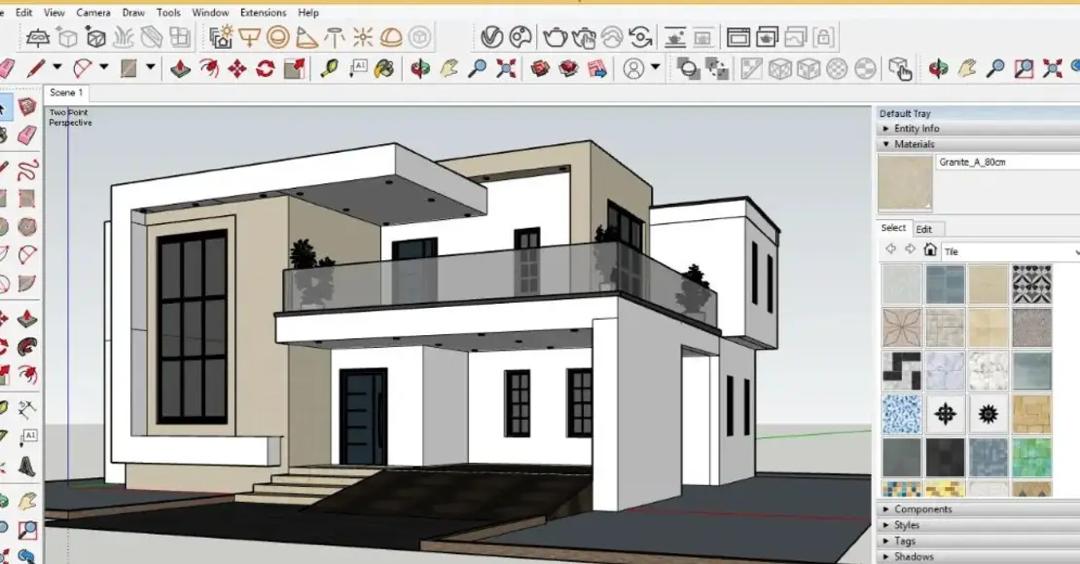
Task: Select the Move tool
Action: (237, 69)
